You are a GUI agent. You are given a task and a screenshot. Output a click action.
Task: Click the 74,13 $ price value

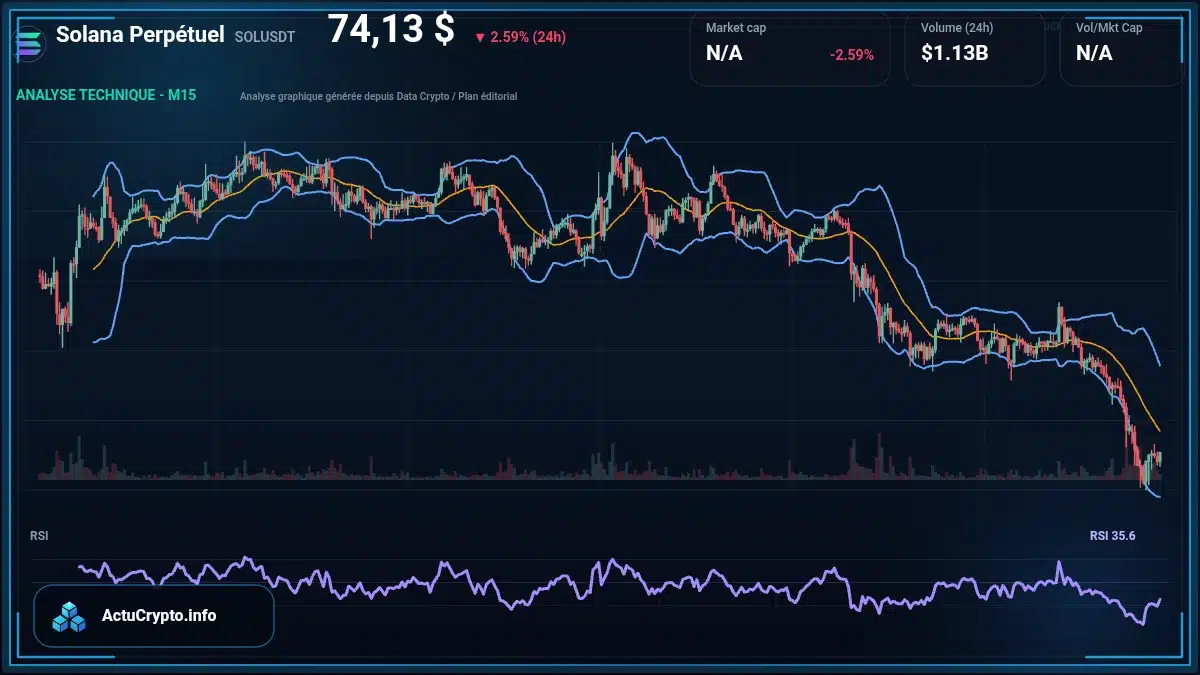pyautogui.click(x=391, y=30)
